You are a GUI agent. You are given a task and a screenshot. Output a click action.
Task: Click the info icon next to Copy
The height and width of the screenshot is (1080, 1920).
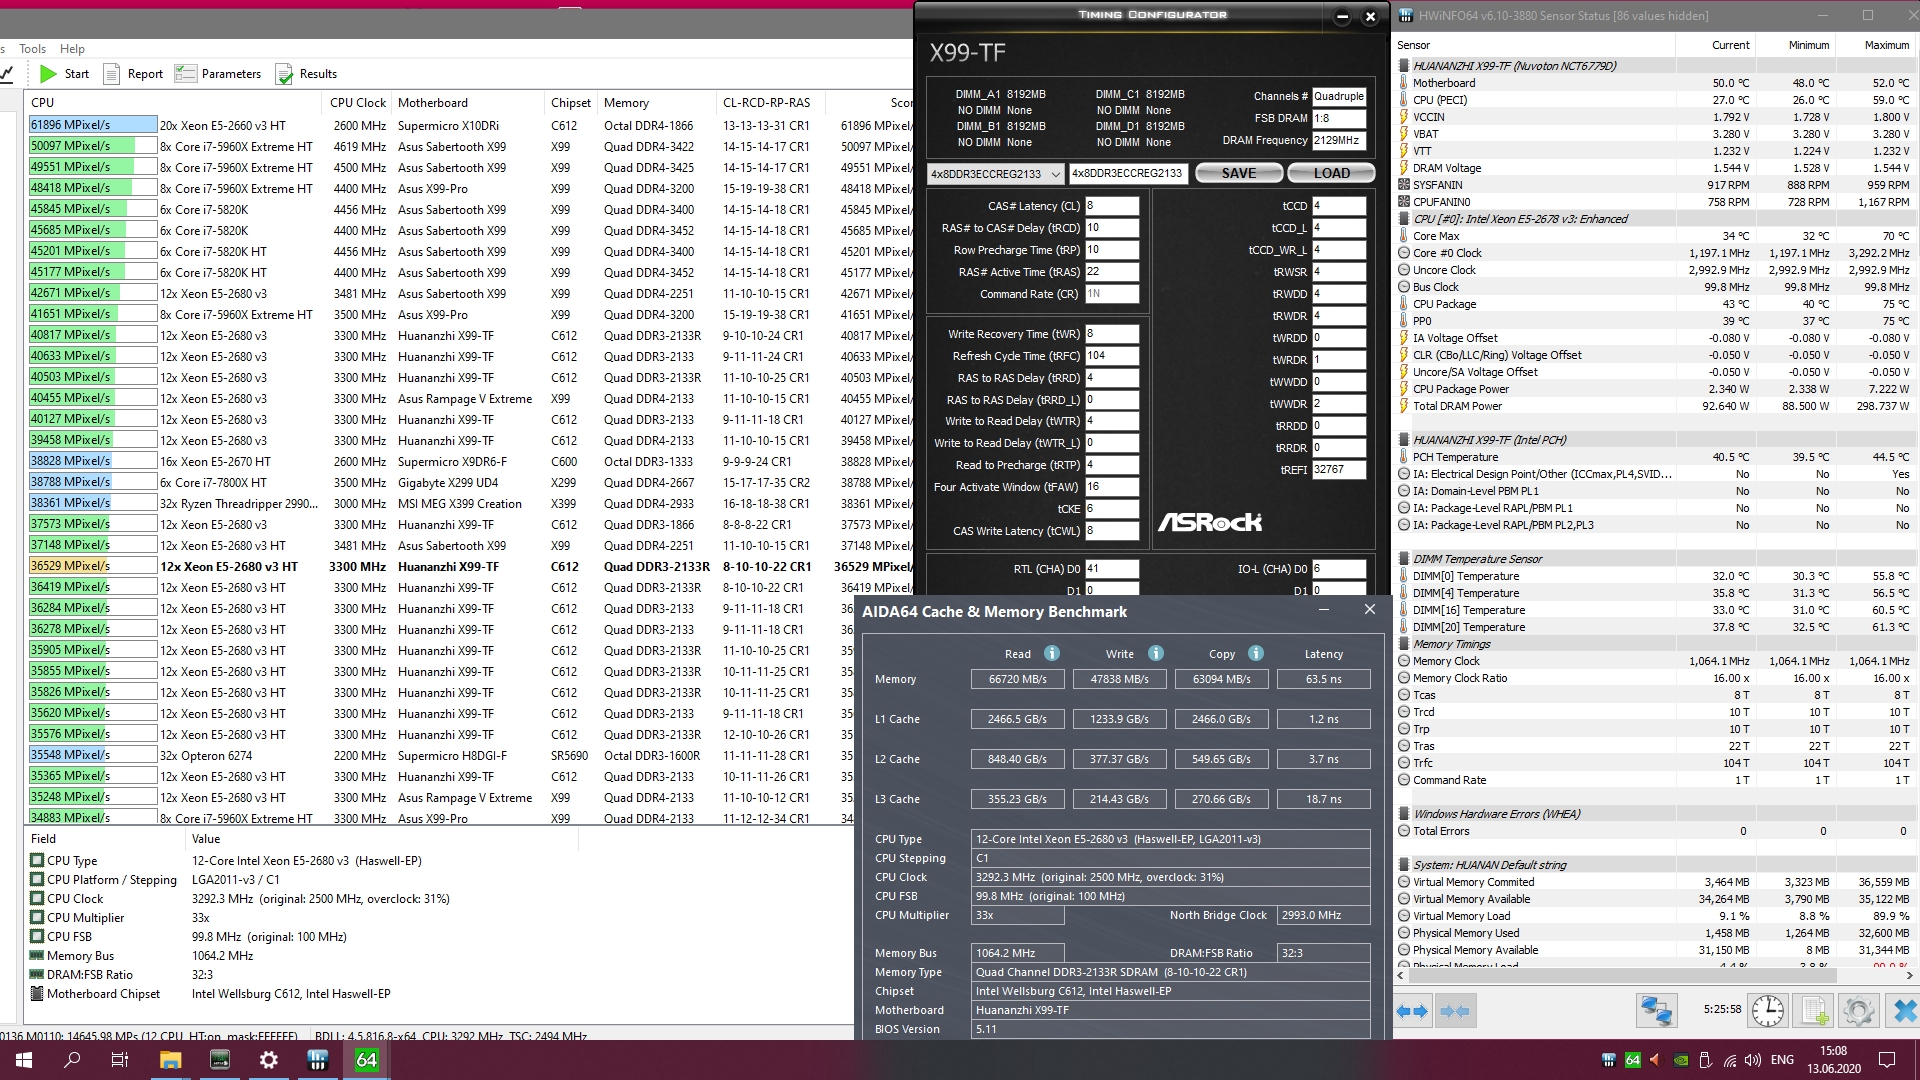click(x=1255, y=653)
